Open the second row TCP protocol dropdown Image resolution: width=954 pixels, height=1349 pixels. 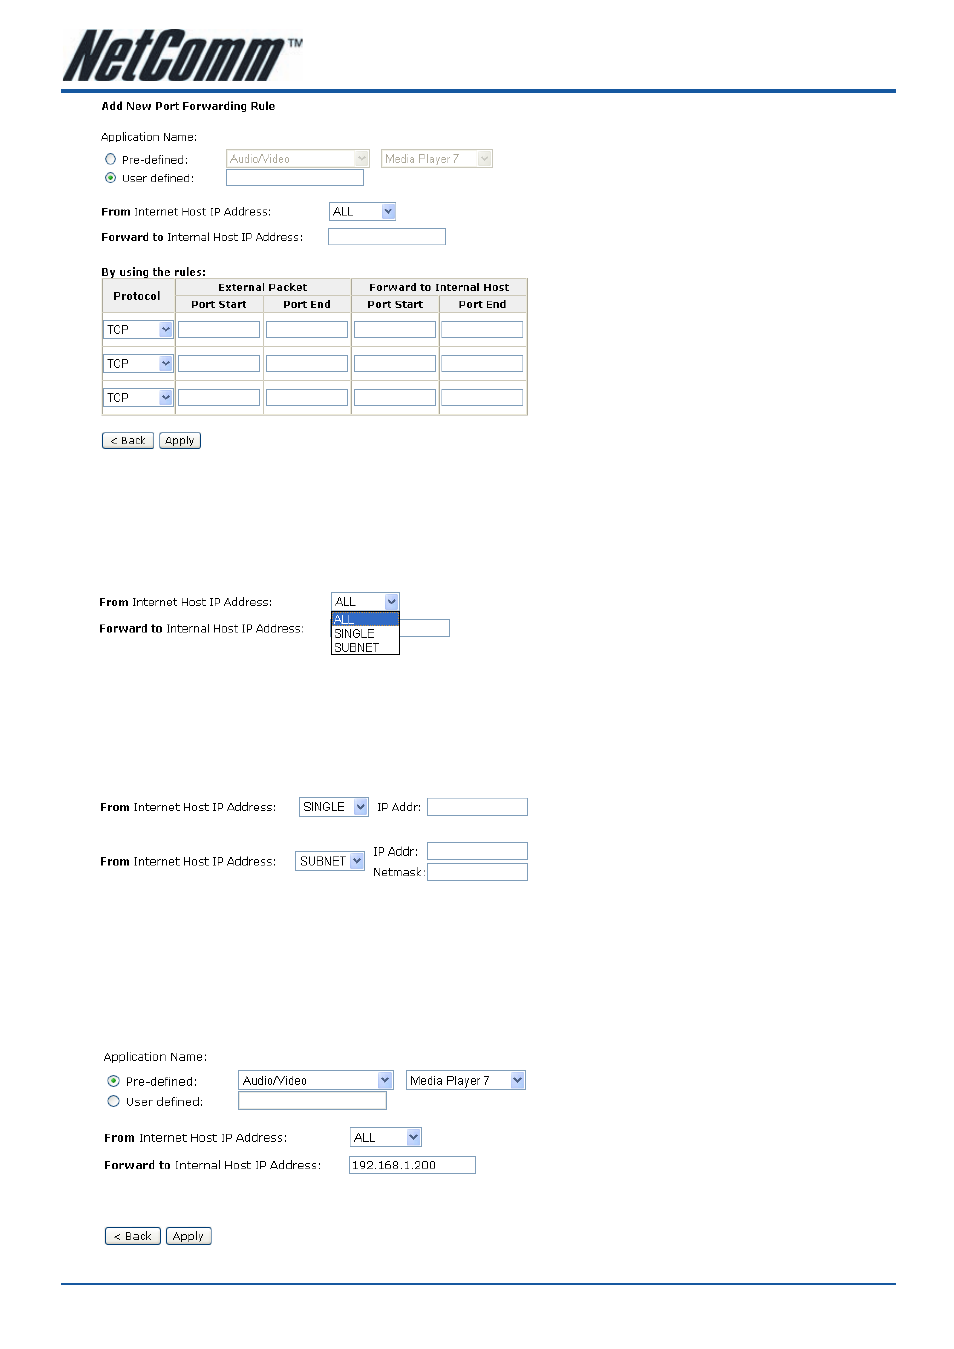(x=138, y=363)
